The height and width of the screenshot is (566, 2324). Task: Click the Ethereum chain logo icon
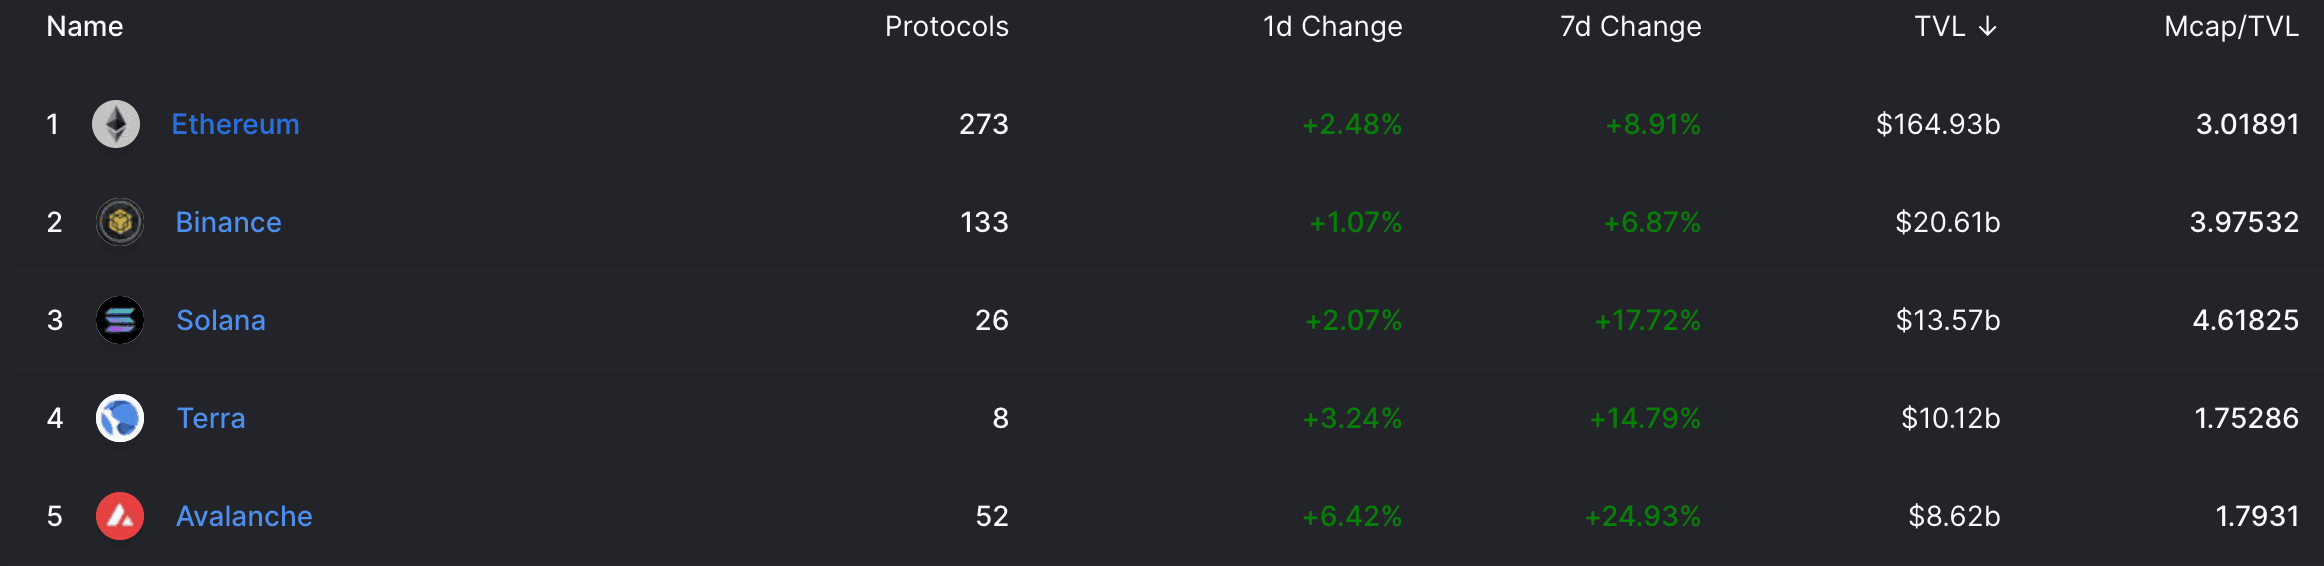(x=116, y=124)
